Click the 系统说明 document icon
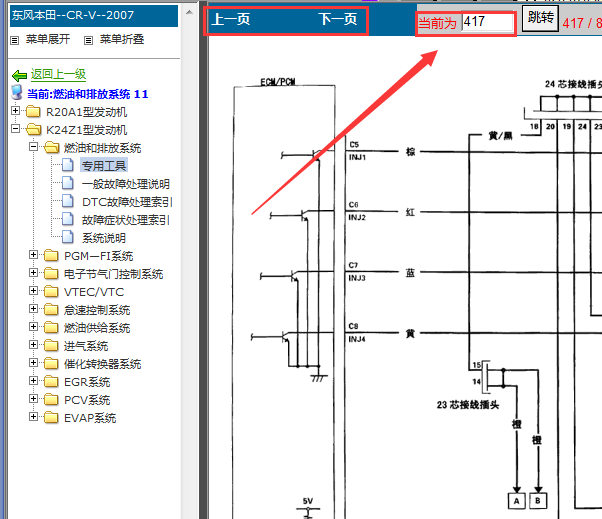The height and width of the screenshot is (519, 602). pyautogui.click(x=68, y=237)
